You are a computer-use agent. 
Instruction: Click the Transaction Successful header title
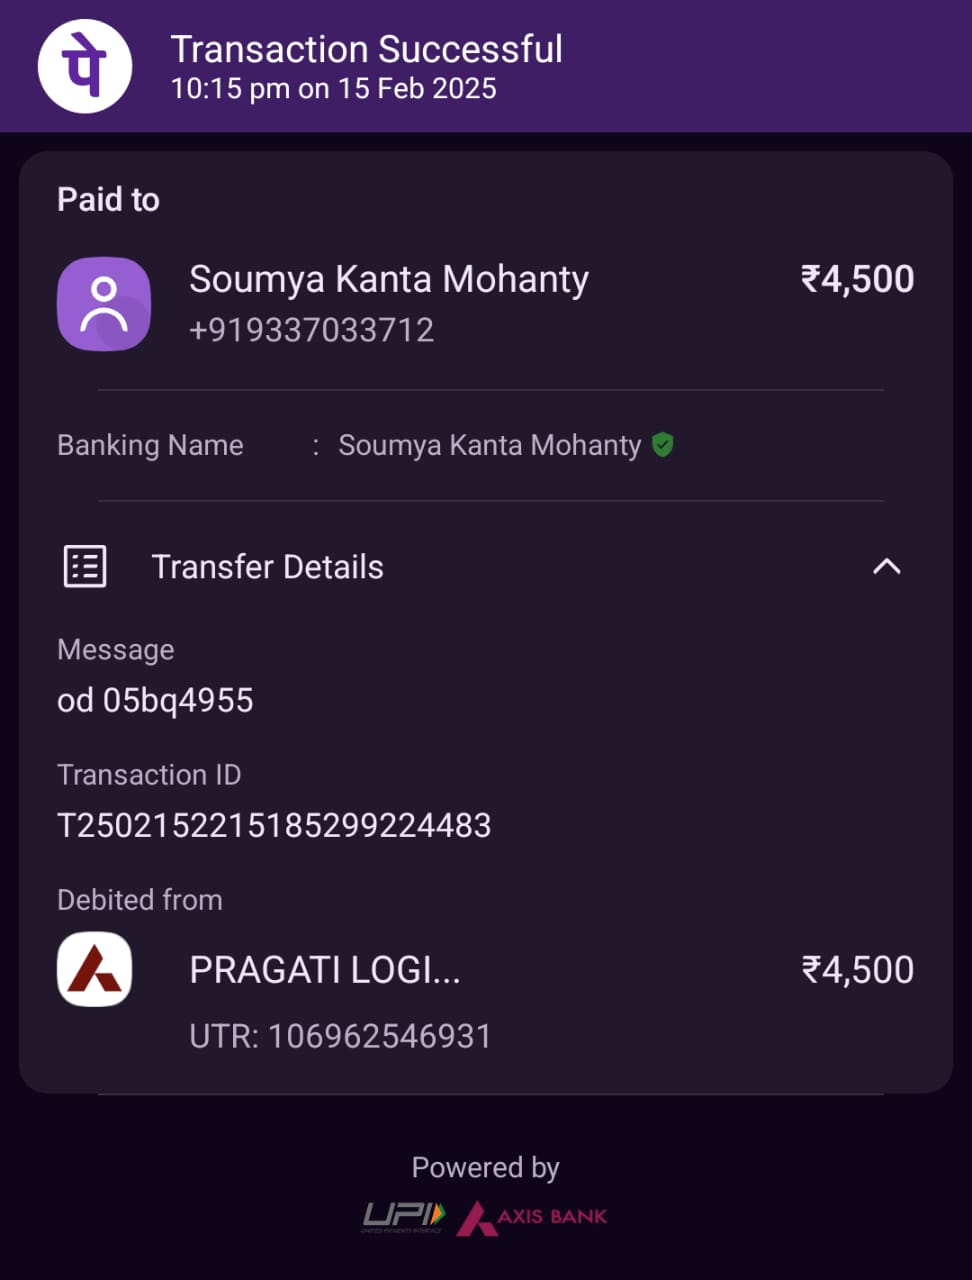pos(366,49)
